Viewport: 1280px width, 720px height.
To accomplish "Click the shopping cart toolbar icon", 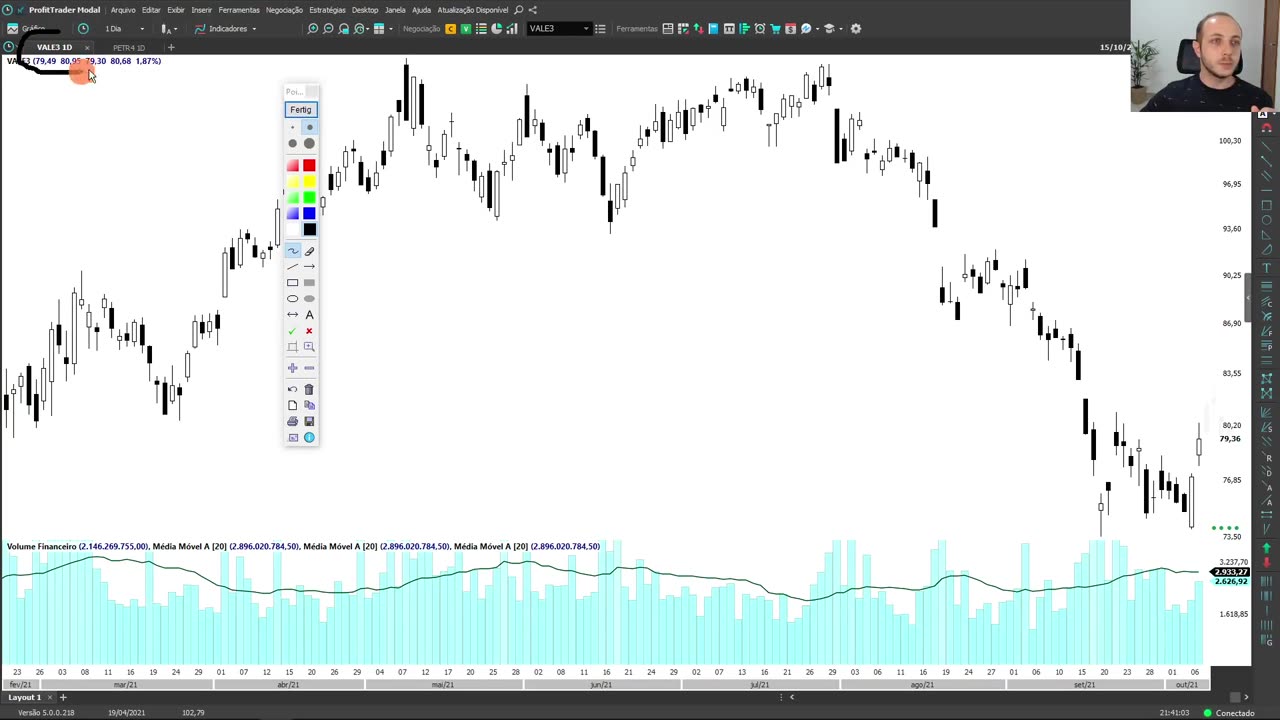I will [x=775, y=29].
